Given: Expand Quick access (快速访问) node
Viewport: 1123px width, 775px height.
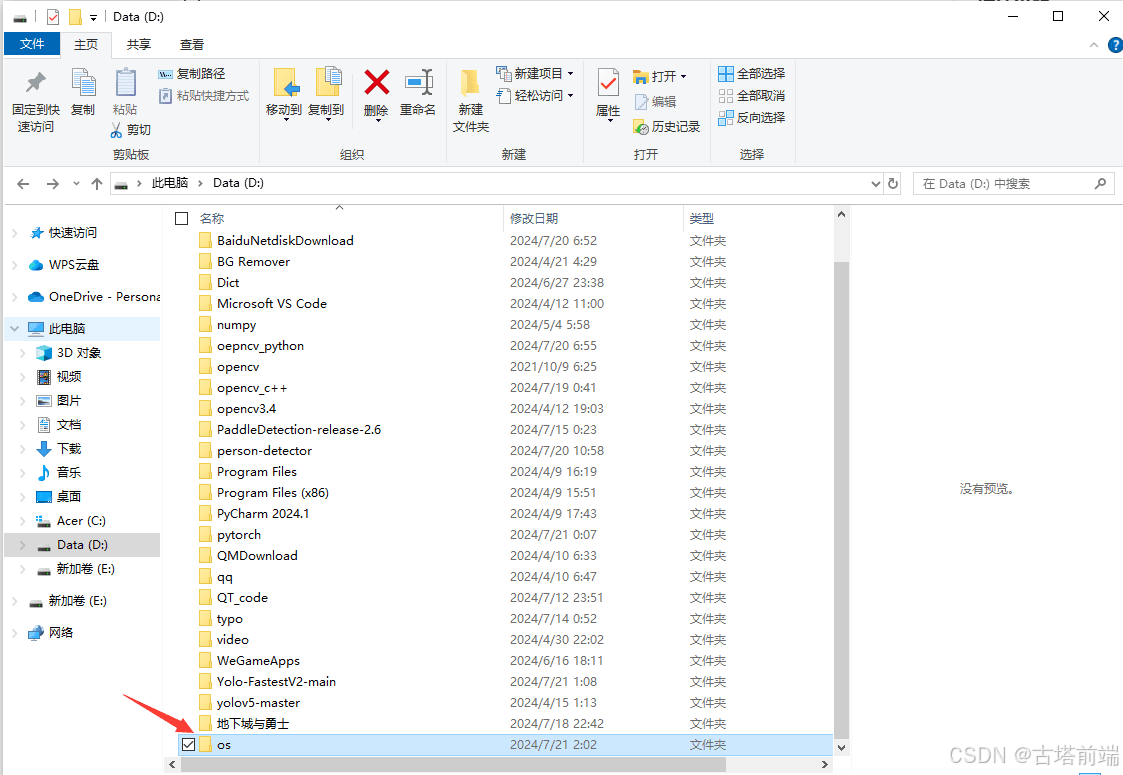Looking at the screenshot, I should coord(14,233).
